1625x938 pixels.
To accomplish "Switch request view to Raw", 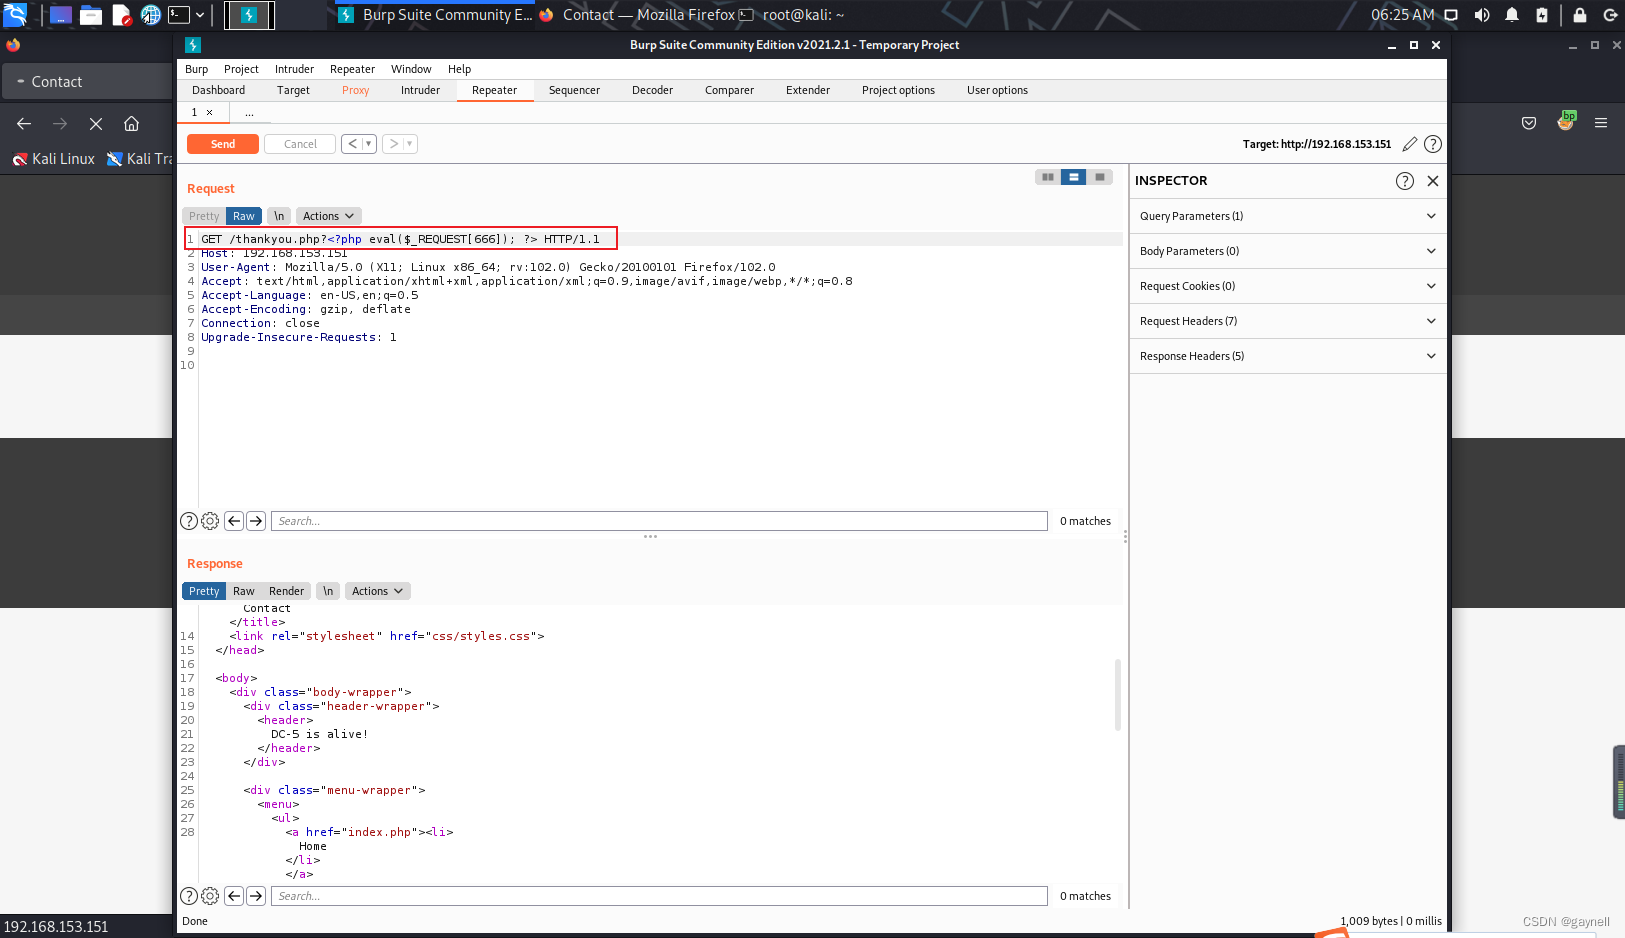I will (x=244, y=216).
